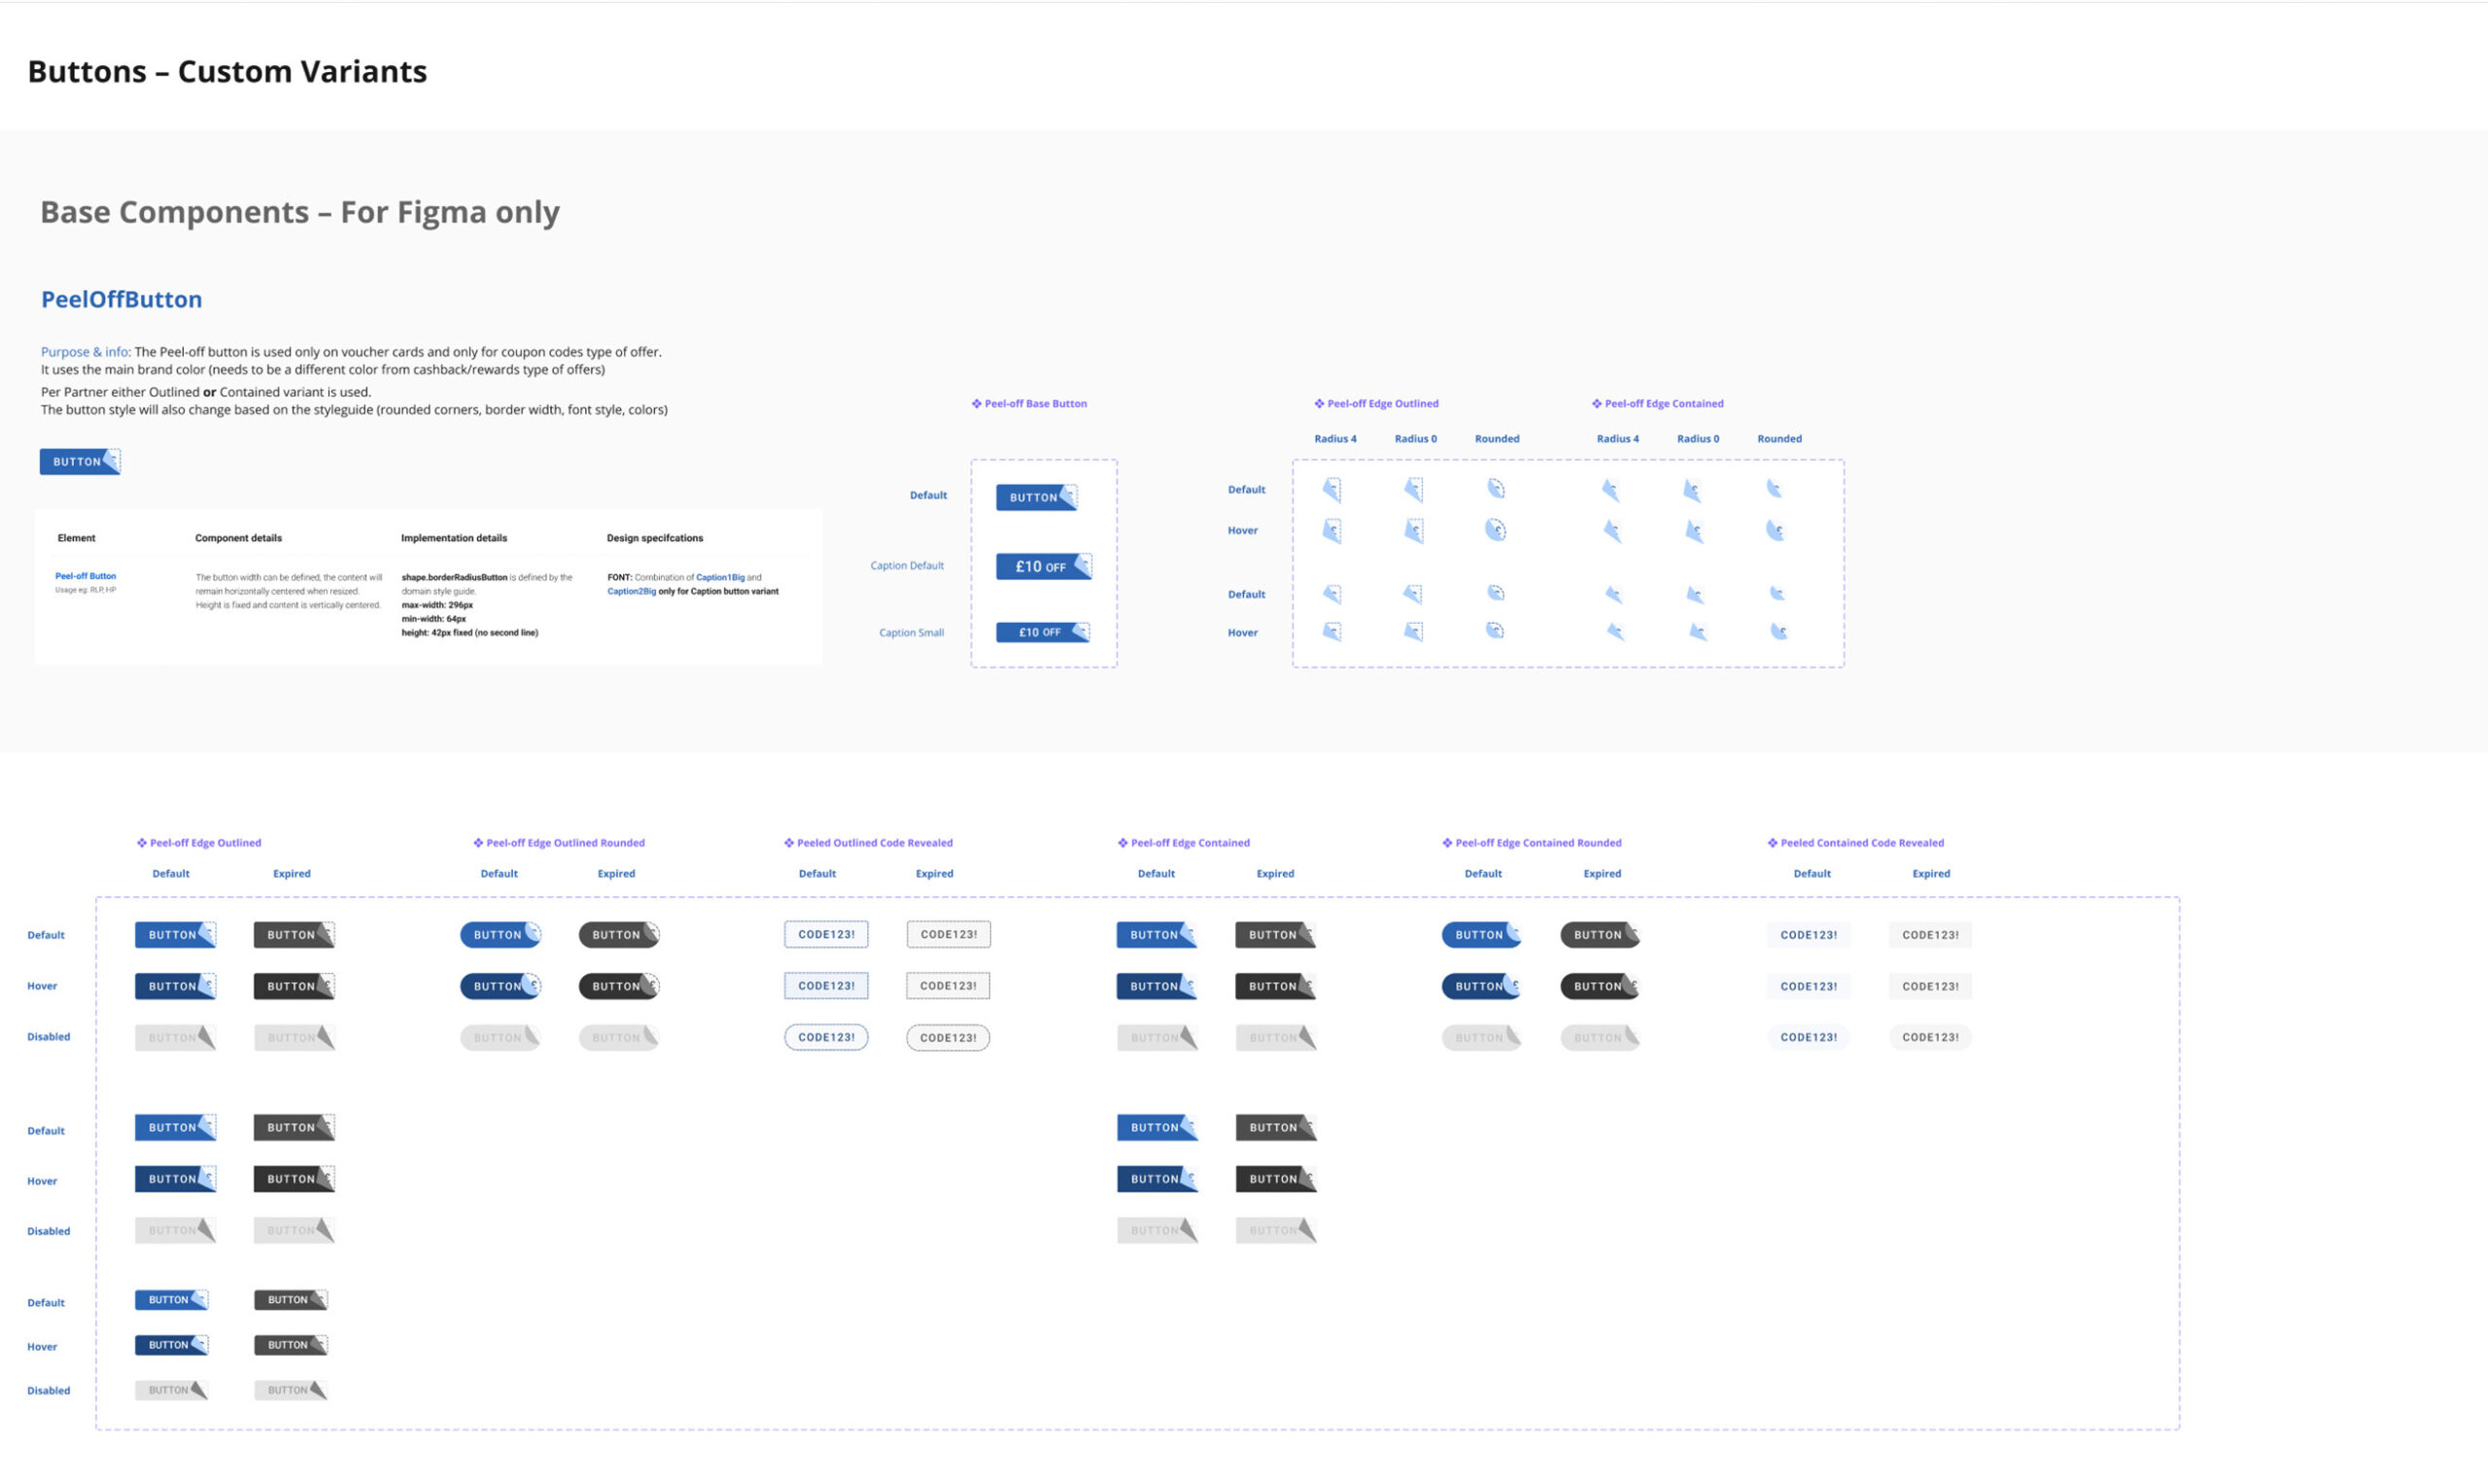Viewport: 2488px width, 1484px height.
Task: Select Outlined Rounded peel icon in first Hover row
Action: (x=1495, y=530)
